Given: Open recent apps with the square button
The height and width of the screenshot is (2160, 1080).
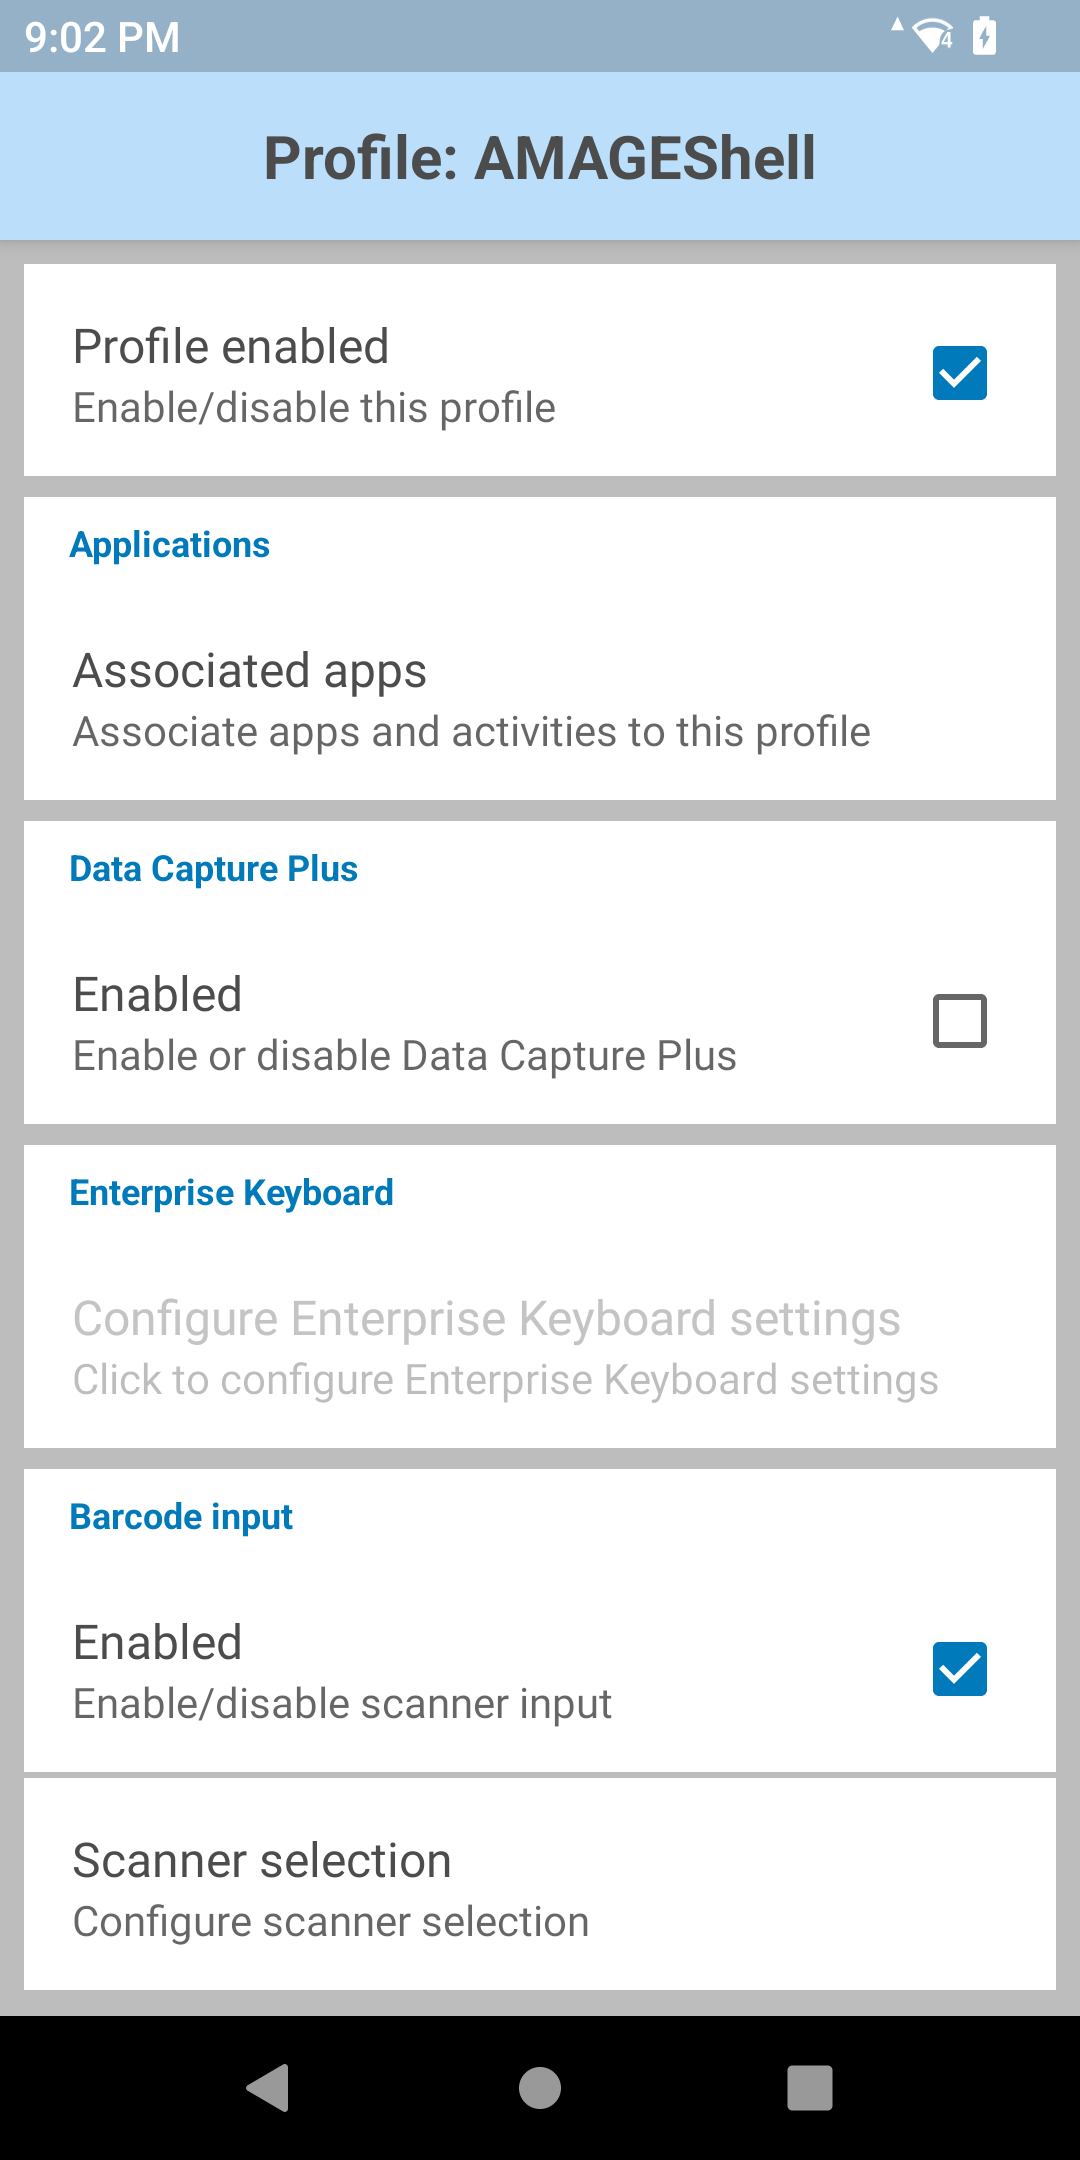Looking at the screenshot, I should (x=810, y=2088).
